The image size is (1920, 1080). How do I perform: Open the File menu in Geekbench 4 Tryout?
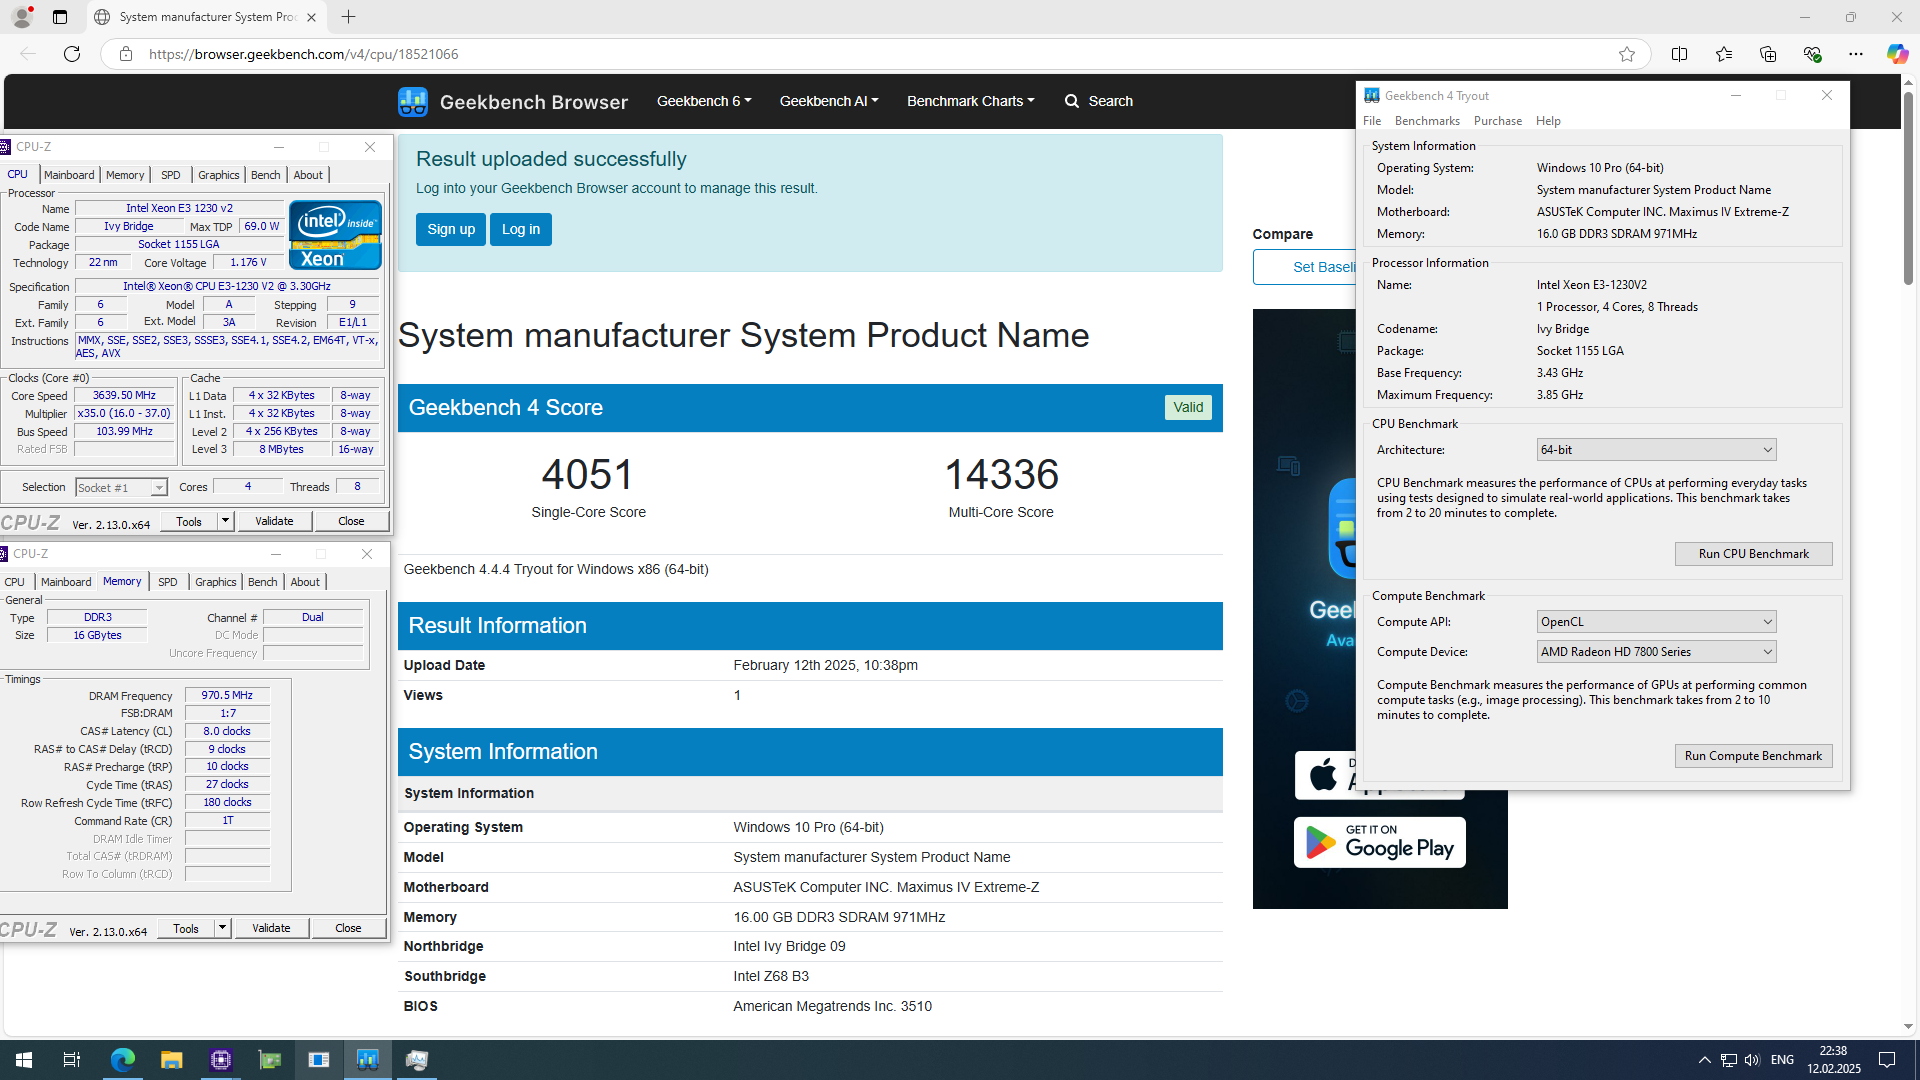[1372, 121]
